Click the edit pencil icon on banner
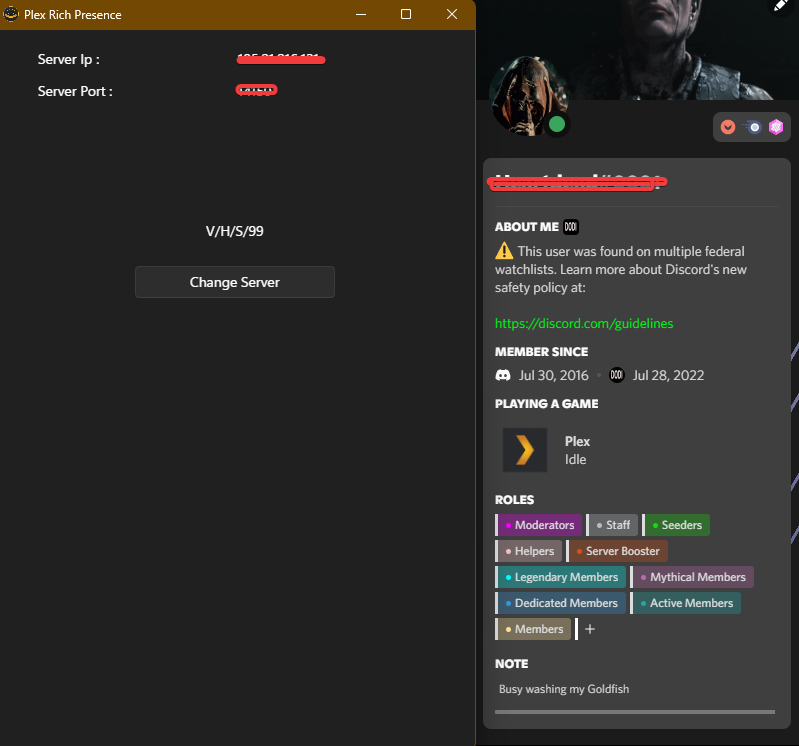Viewport: 799px width, 746px height. [x=781, y=5]
